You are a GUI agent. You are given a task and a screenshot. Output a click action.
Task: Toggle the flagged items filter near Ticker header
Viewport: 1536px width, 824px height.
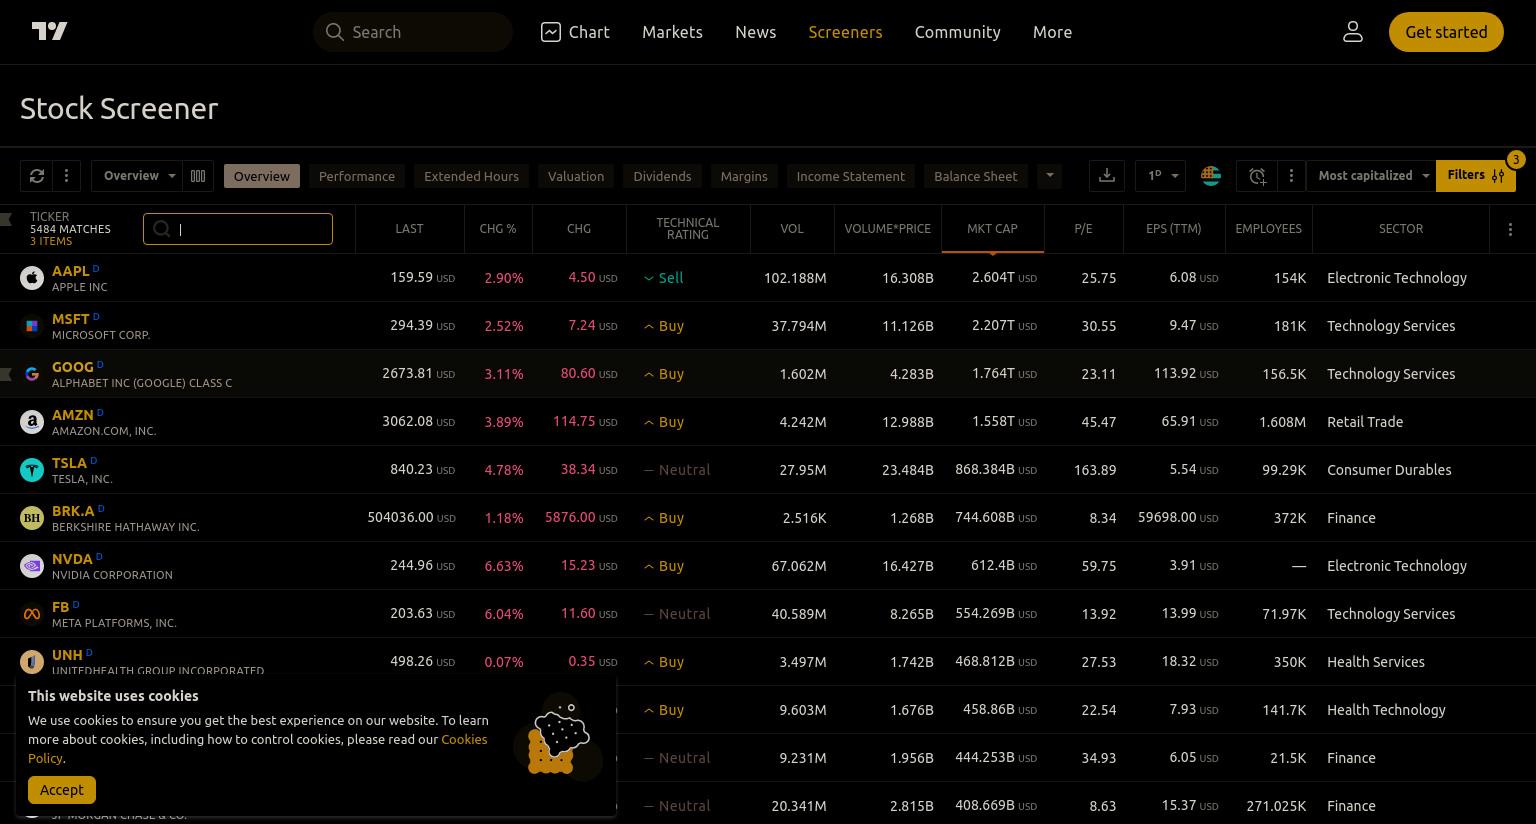[6, 218]
